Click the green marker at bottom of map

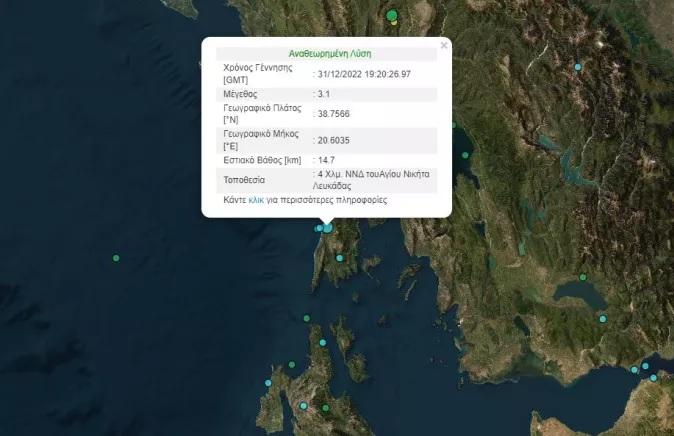coord(325,408)
